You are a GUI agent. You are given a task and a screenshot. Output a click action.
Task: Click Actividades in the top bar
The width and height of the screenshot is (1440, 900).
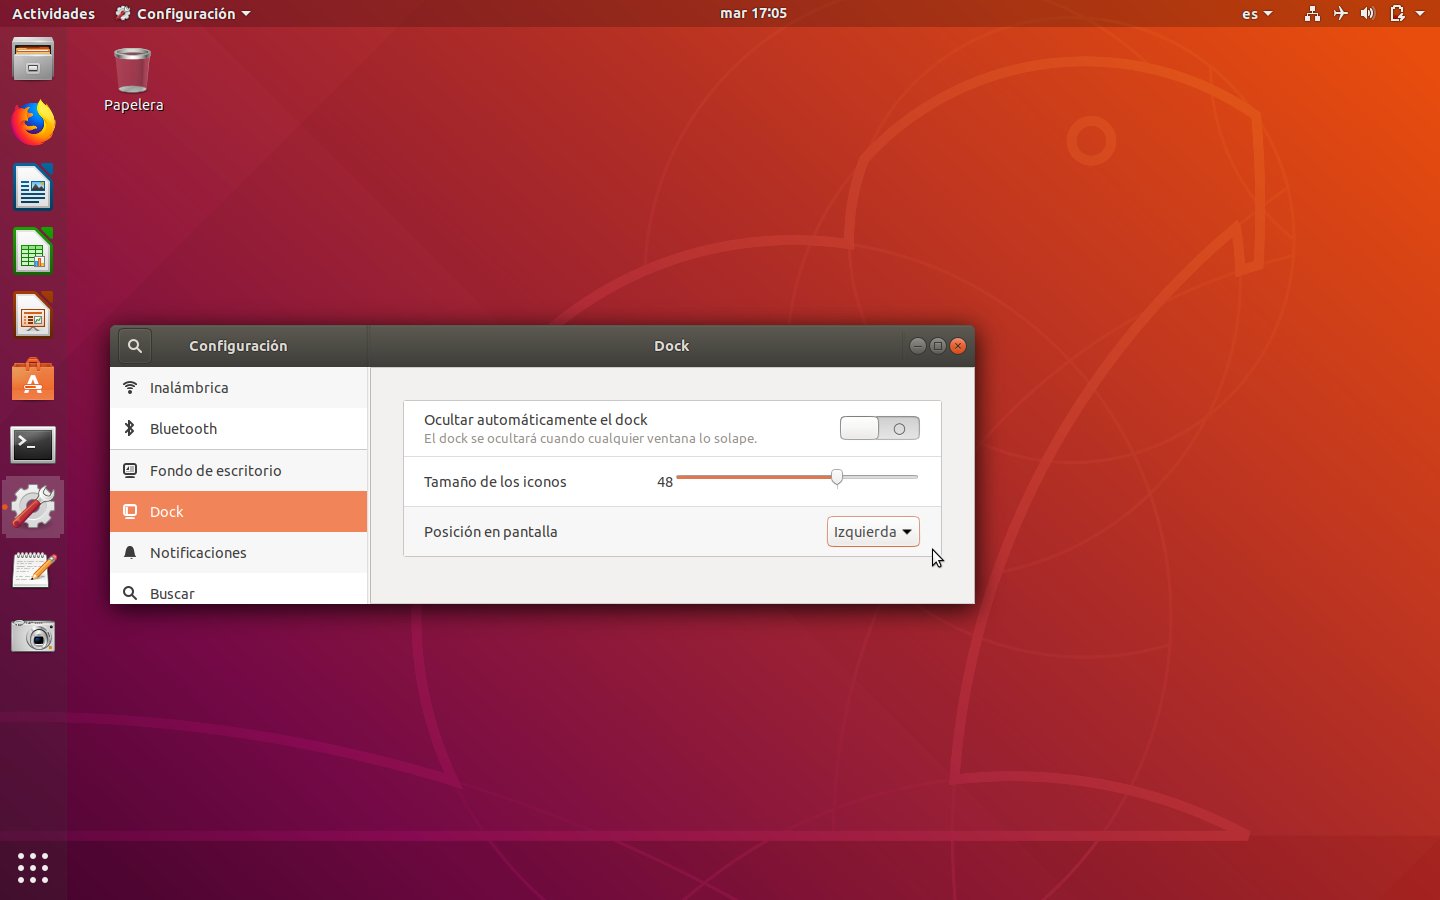(x=54, y=14)
